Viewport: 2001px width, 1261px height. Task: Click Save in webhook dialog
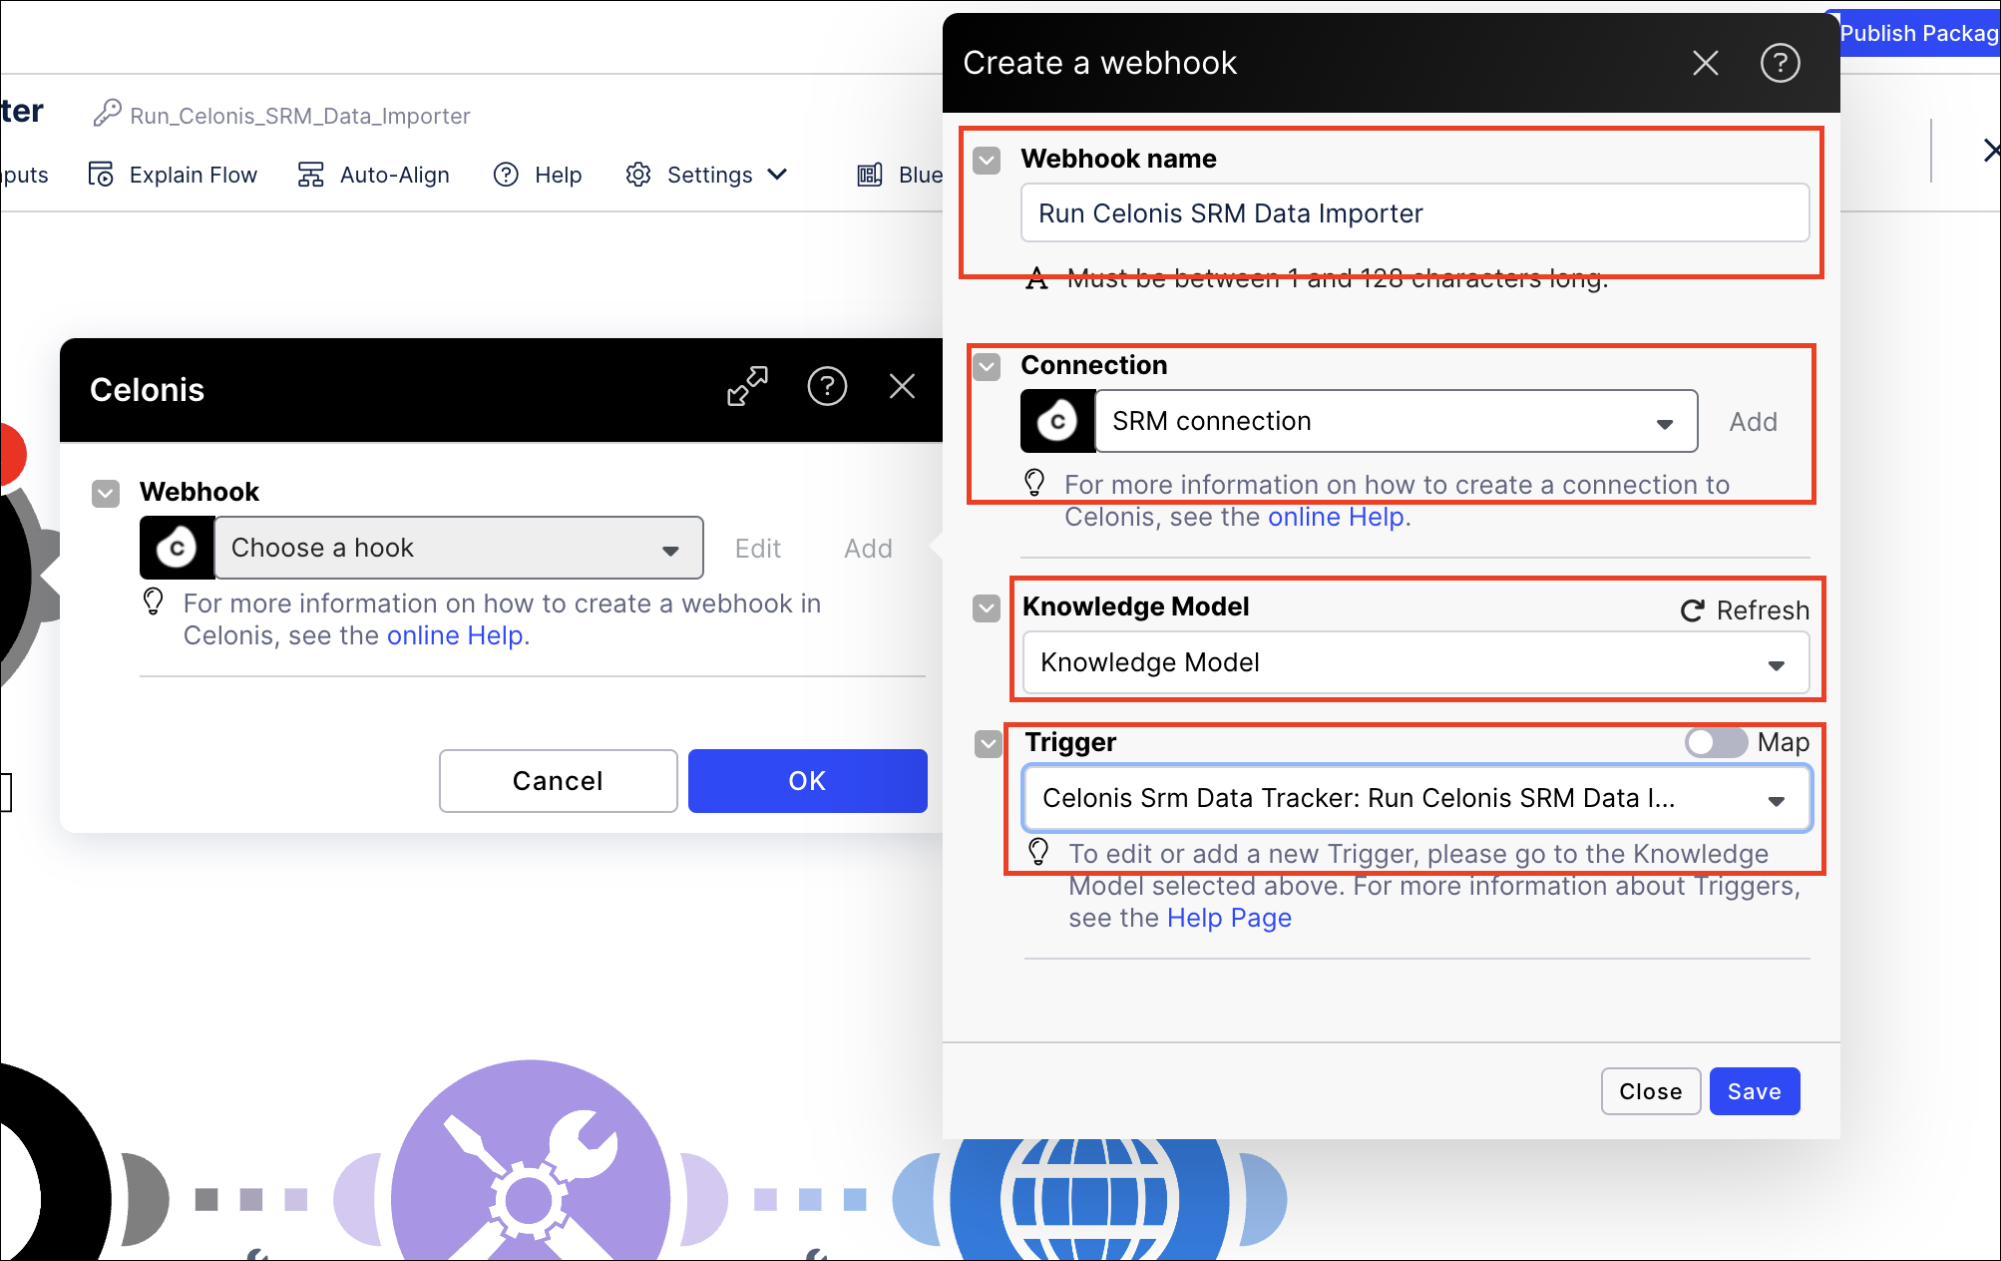coord(1754,1091)
